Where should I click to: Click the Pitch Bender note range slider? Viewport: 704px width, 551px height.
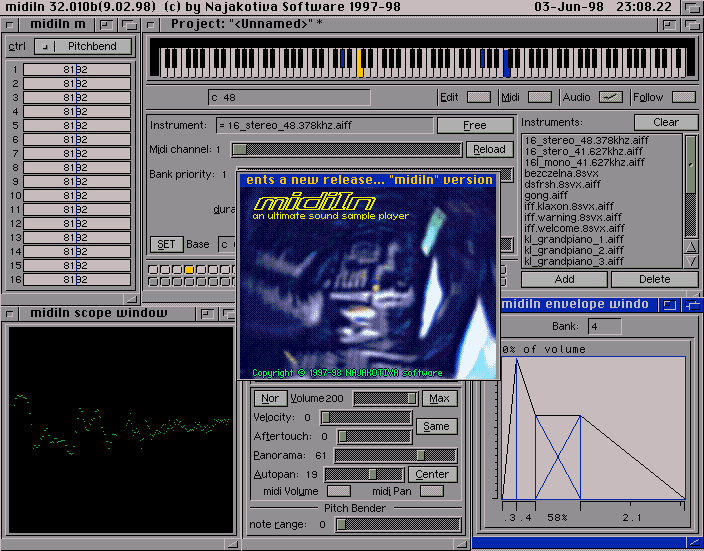point(398,525)
